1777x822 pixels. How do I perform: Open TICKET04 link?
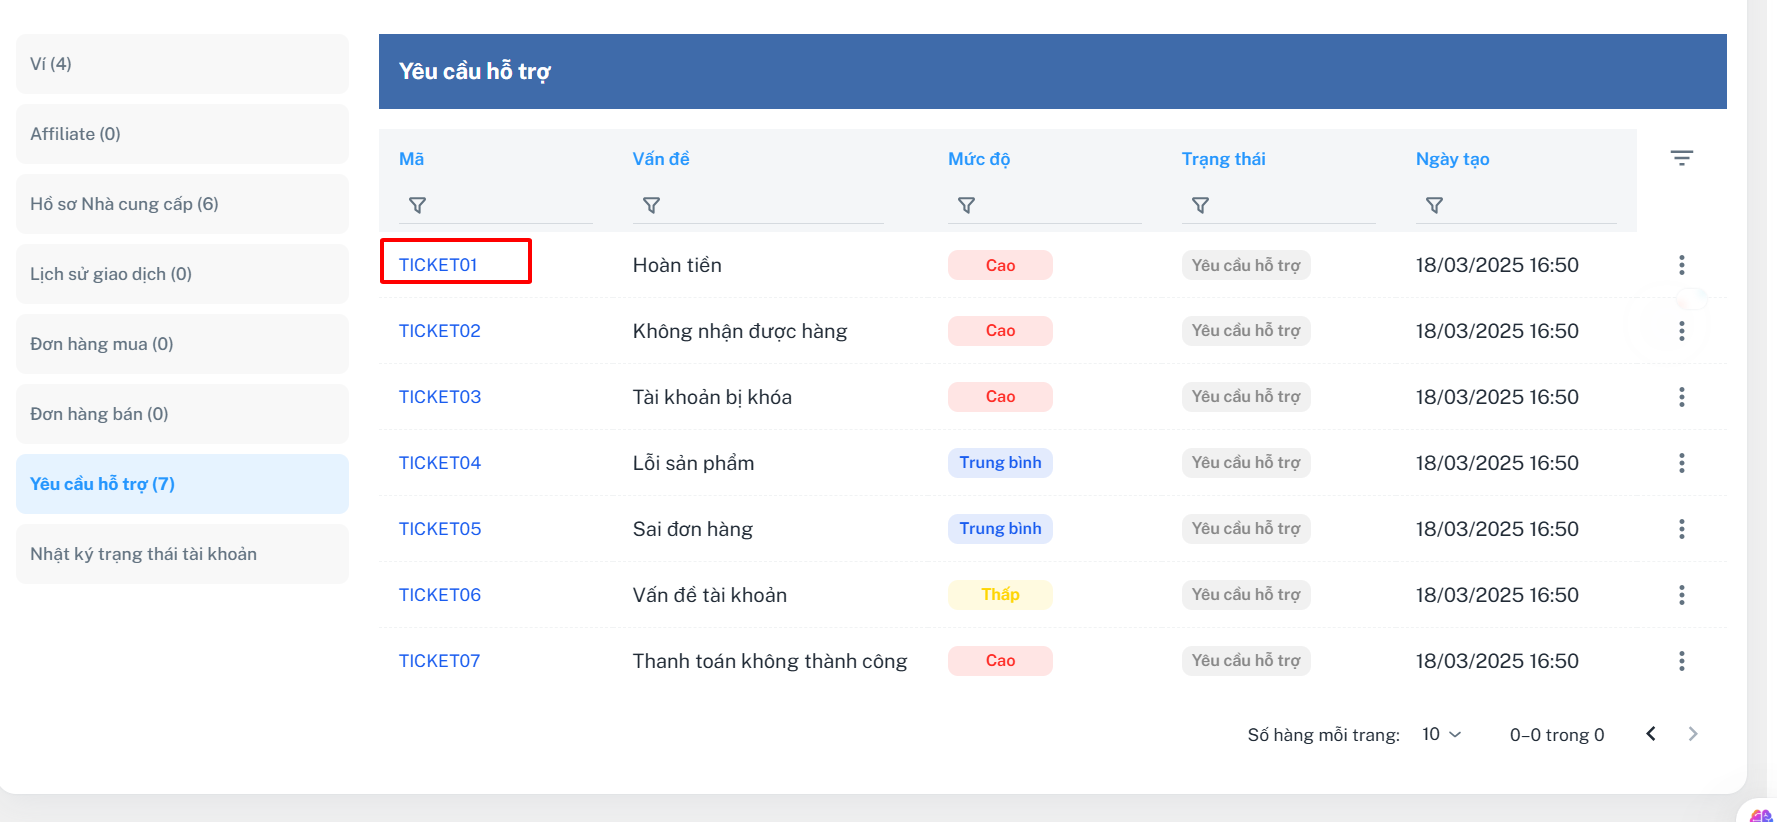click(x=440, y=463)
